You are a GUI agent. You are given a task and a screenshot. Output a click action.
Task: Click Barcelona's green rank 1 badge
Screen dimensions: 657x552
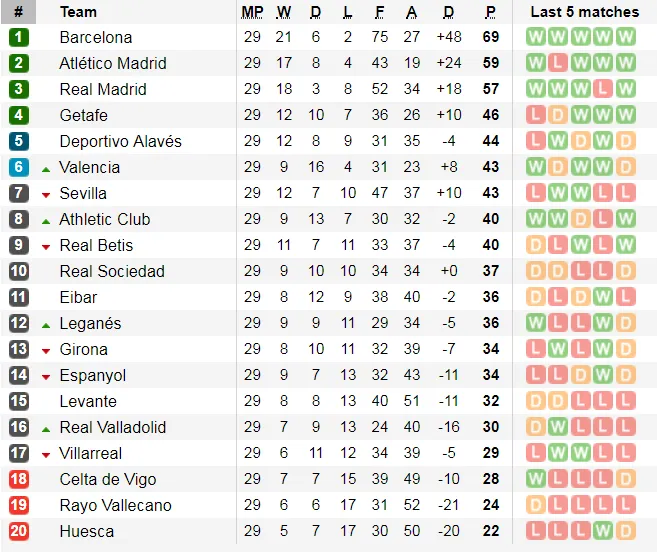pos(18,37)
